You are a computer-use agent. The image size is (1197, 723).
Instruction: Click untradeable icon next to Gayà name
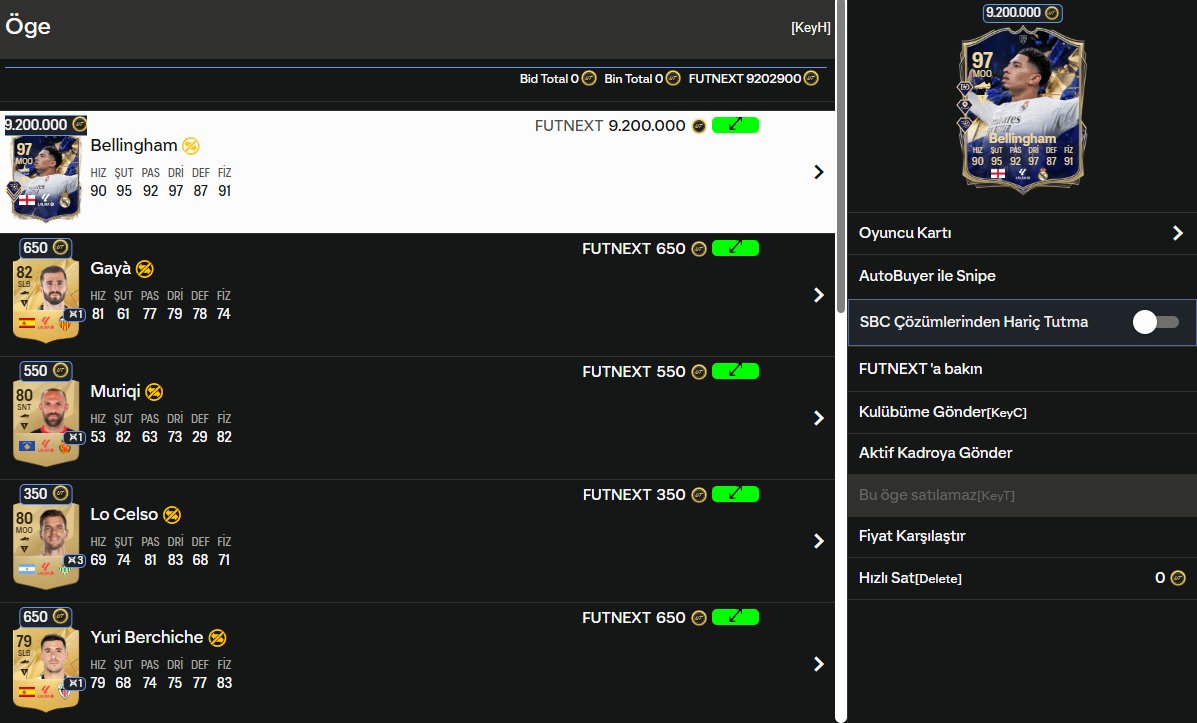coord(144,269)
